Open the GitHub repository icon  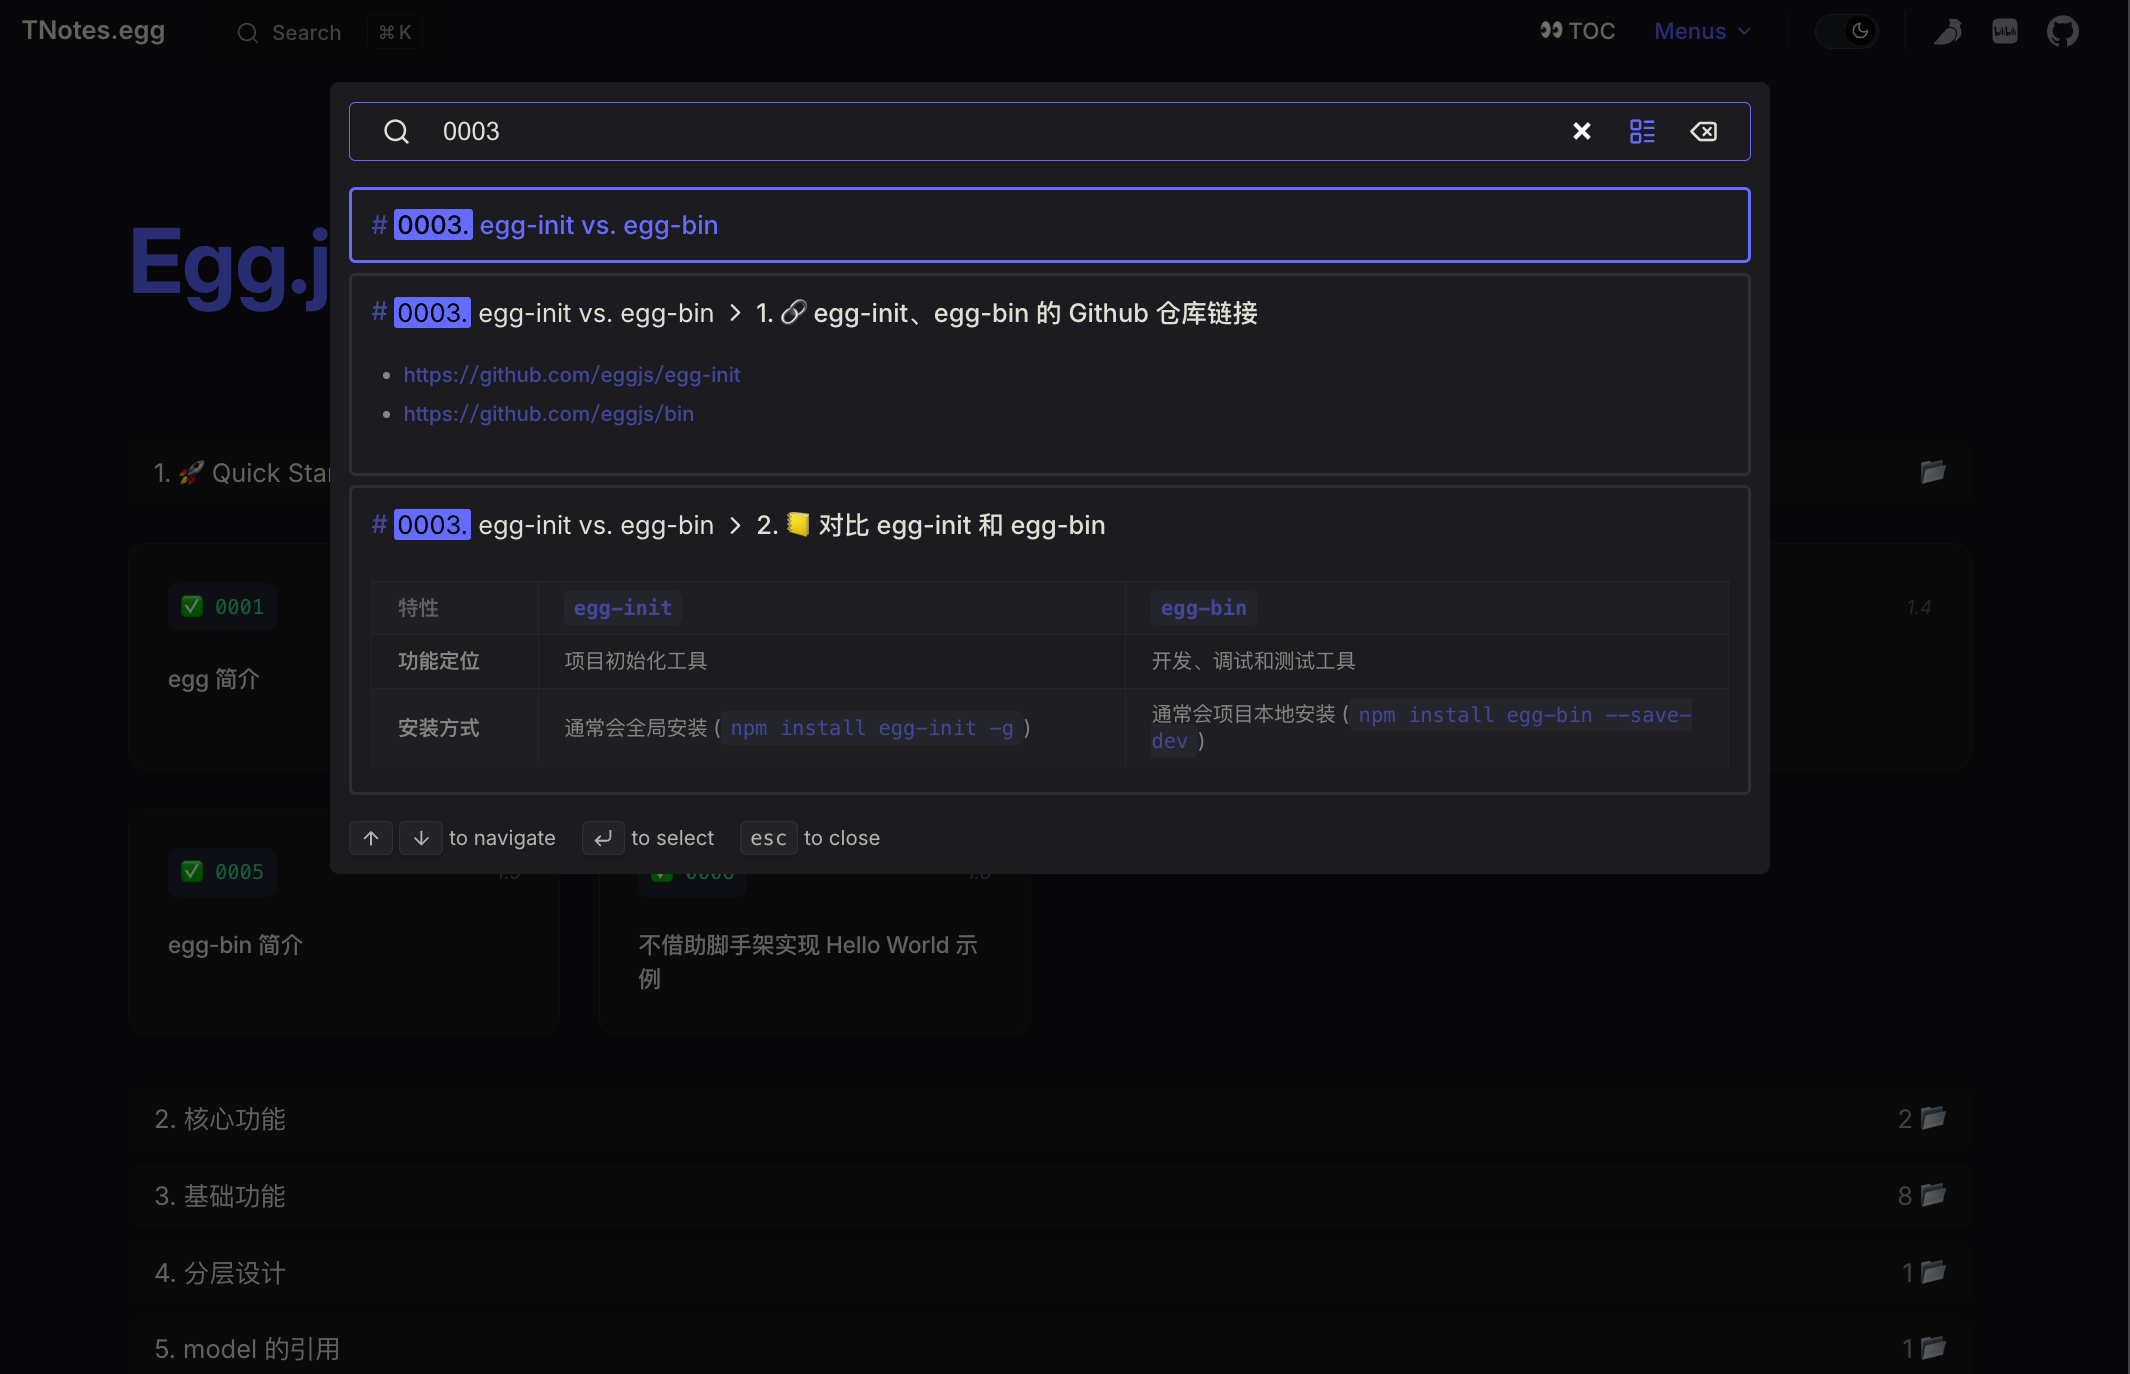tap(2062, 32)
